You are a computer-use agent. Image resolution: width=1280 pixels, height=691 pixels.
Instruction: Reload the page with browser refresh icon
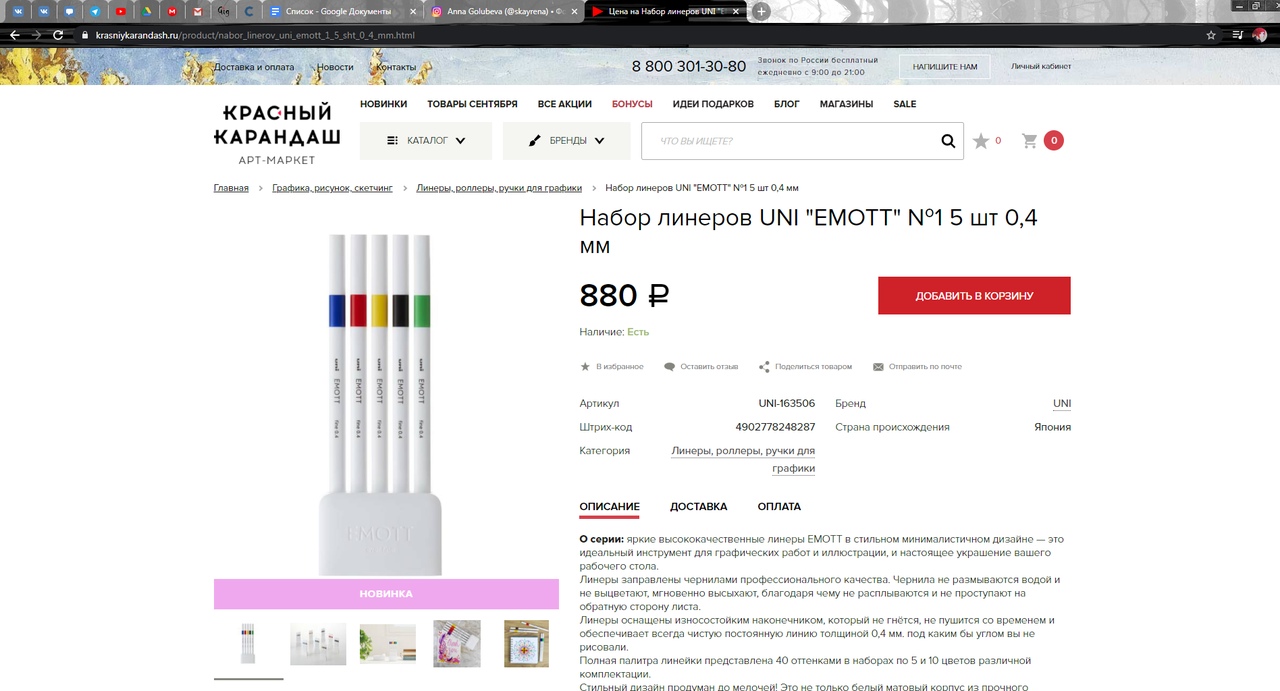[58, 35]
